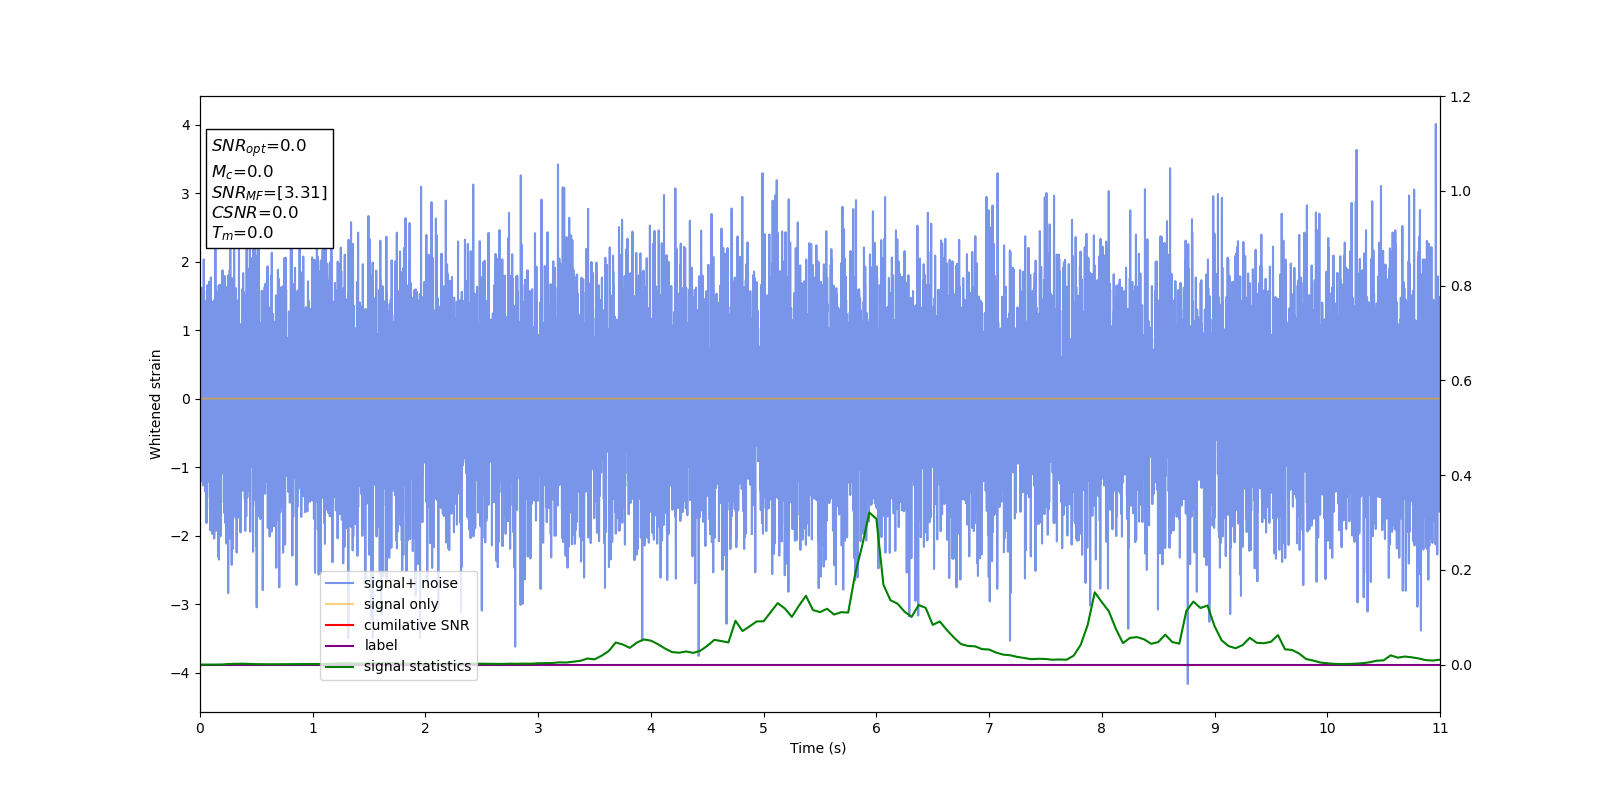Screen dimensions: 1600x800
Task: Click the red 'cumilative SNR' legend line
Action: pyautogui.click(x=340, y=626)
